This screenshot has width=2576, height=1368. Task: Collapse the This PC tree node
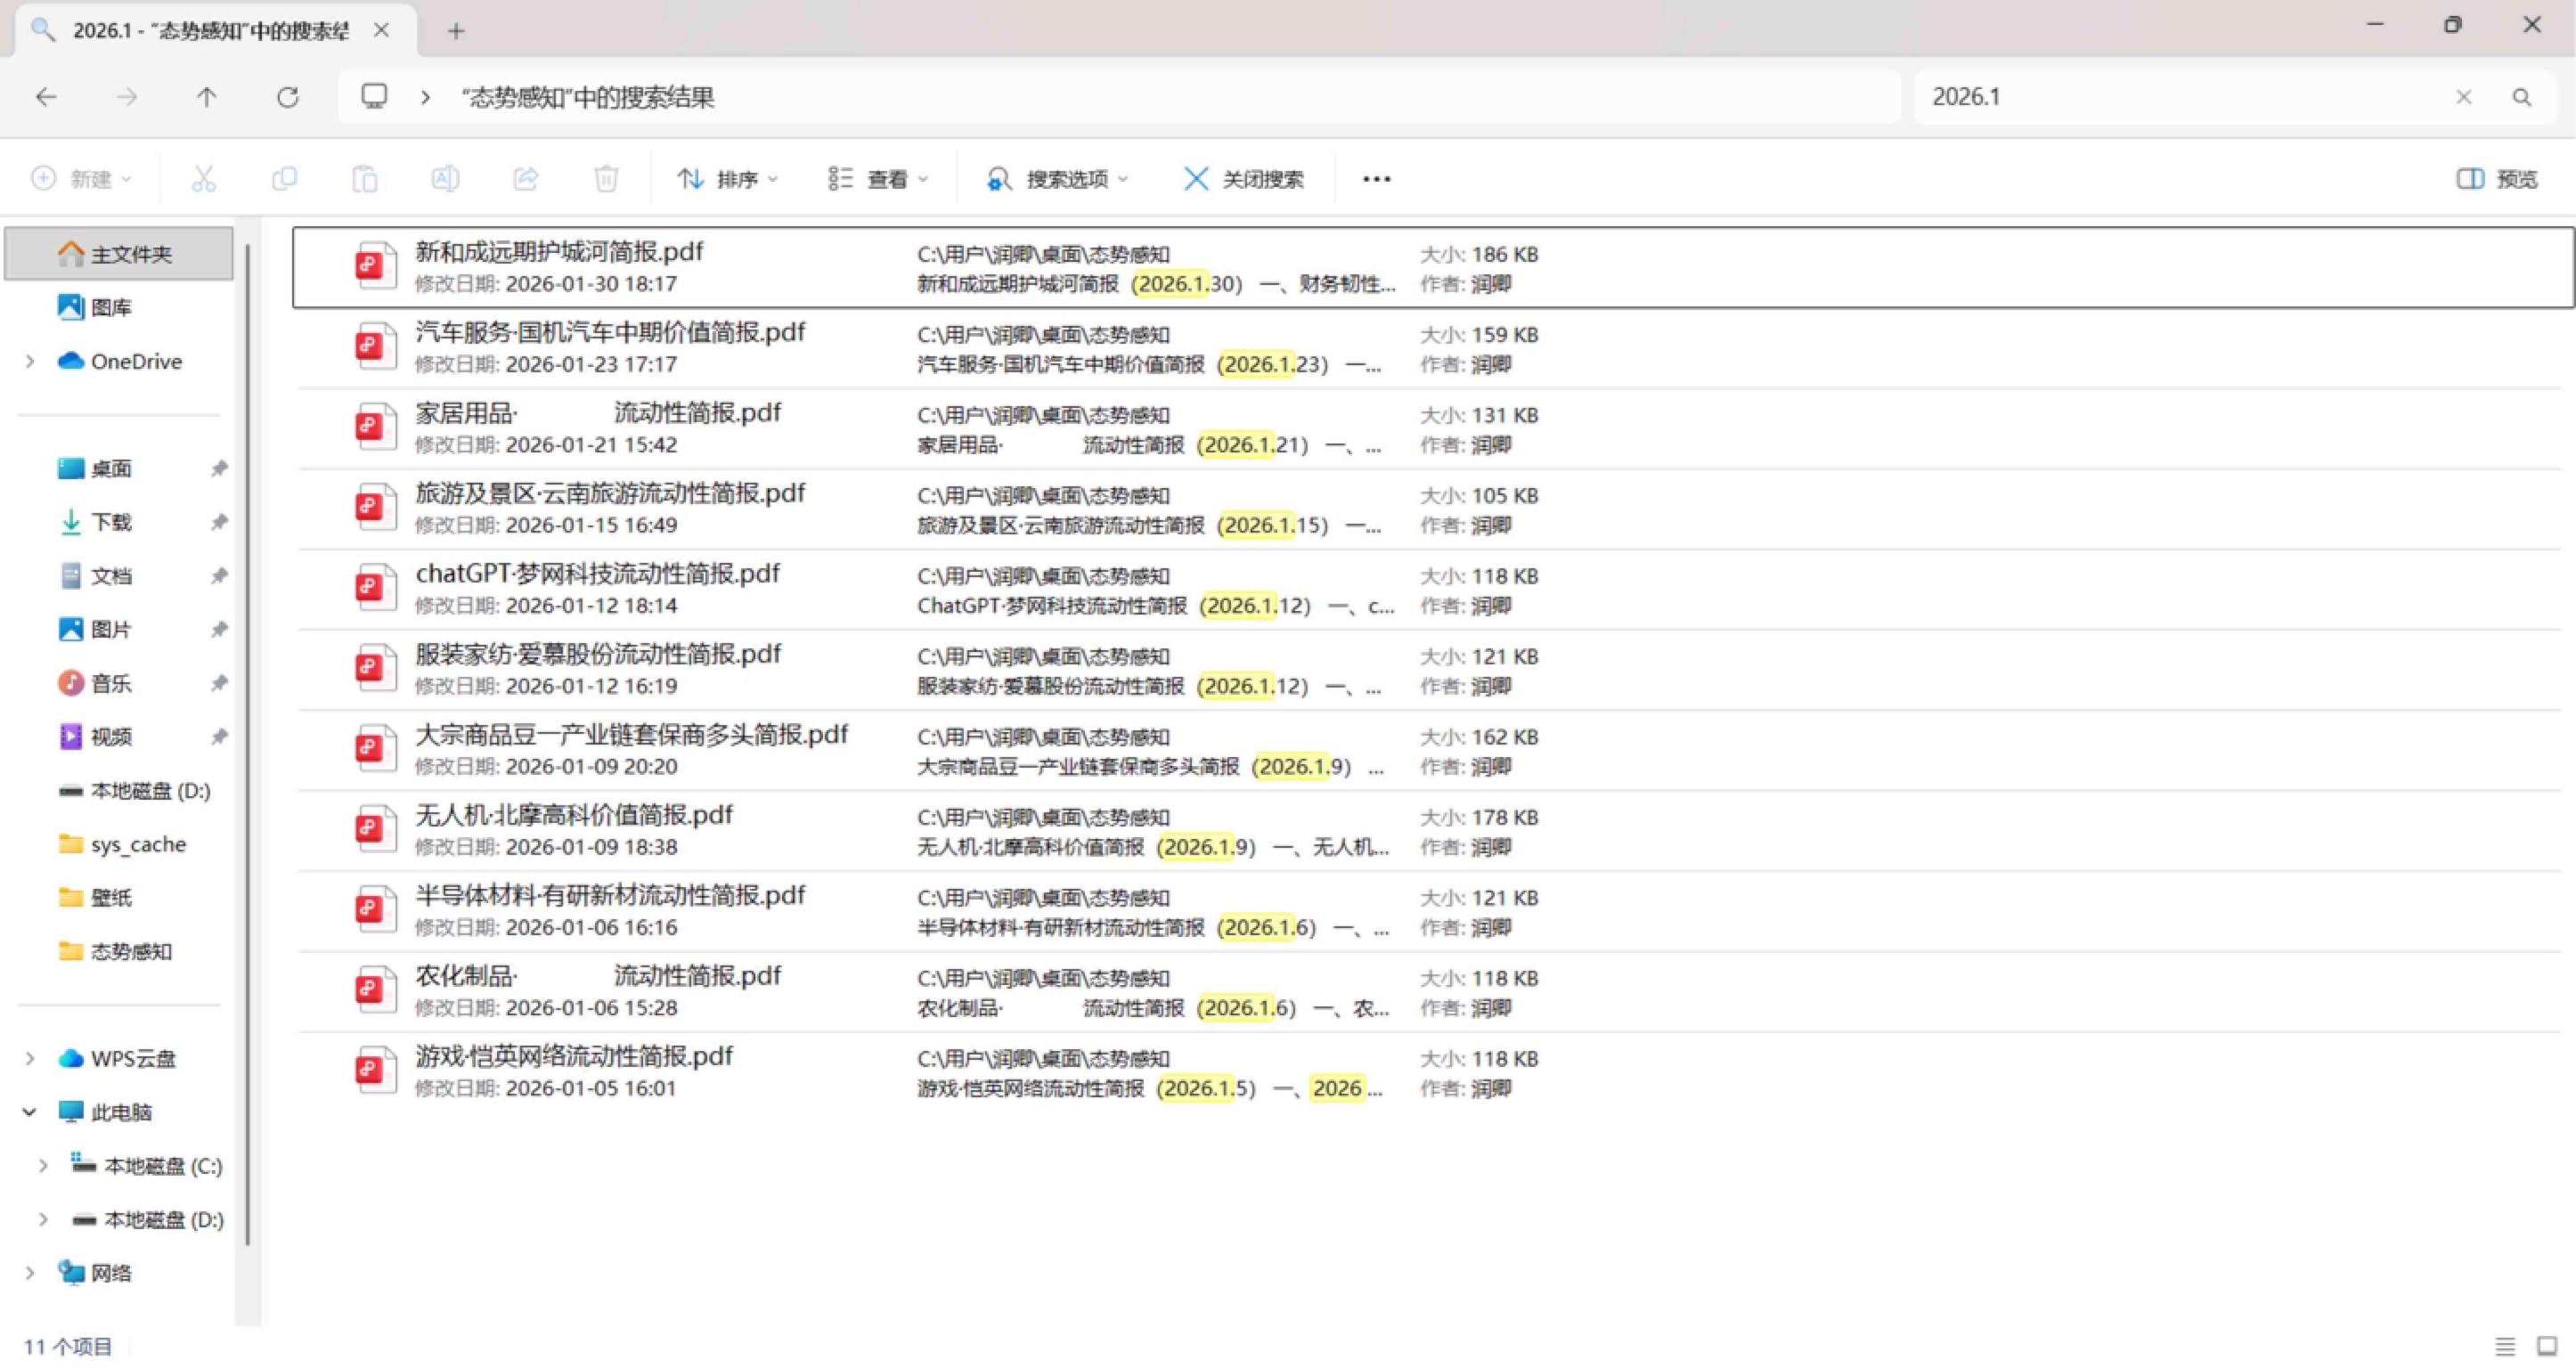click(x=30, y=1112)
